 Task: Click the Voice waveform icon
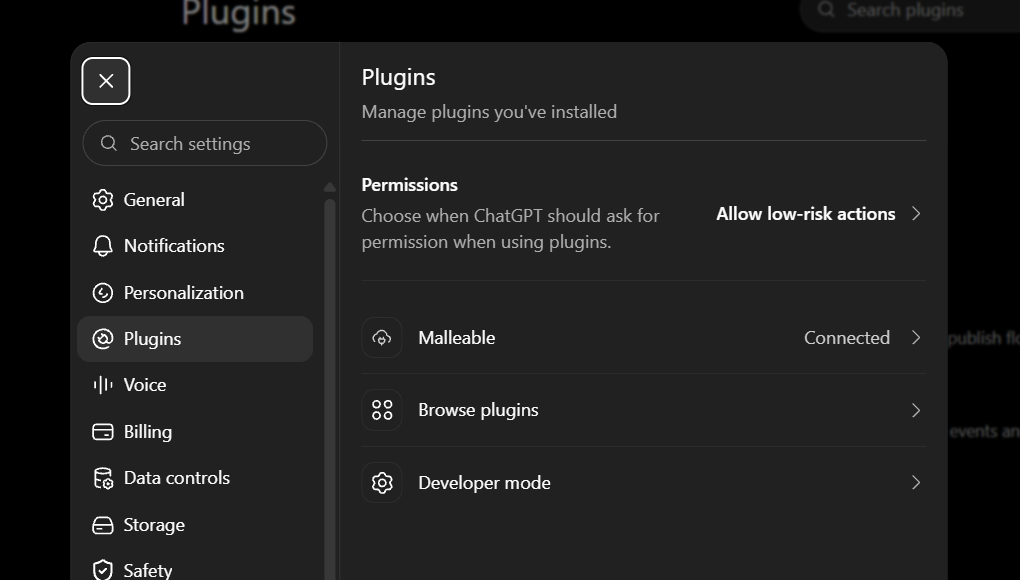pyautogui.click(x=103, y=385)
